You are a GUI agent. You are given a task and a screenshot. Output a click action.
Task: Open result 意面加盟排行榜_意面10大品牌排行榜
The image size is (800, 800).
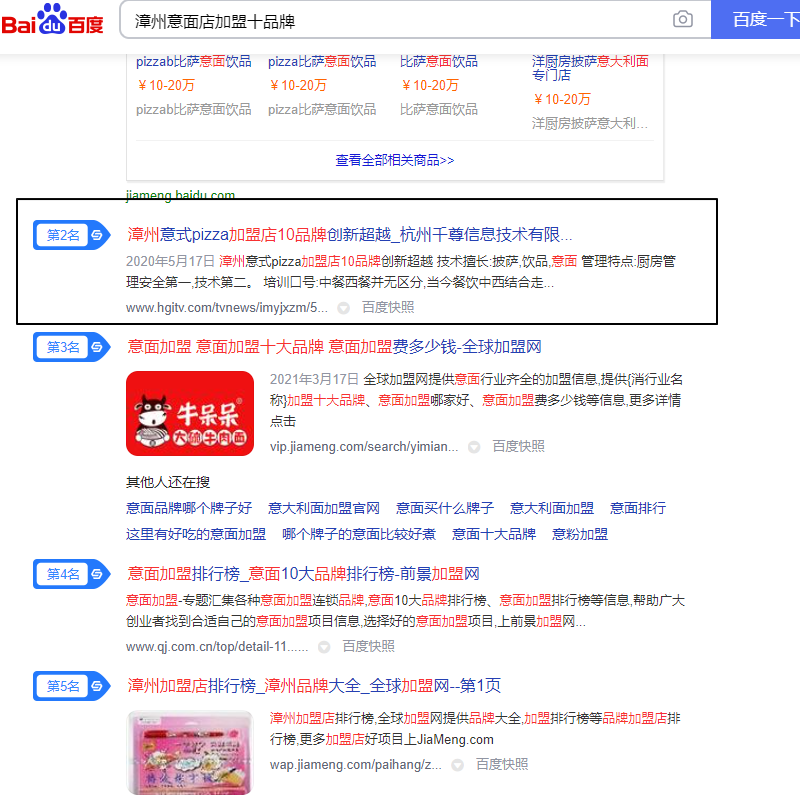coord(304,574)
